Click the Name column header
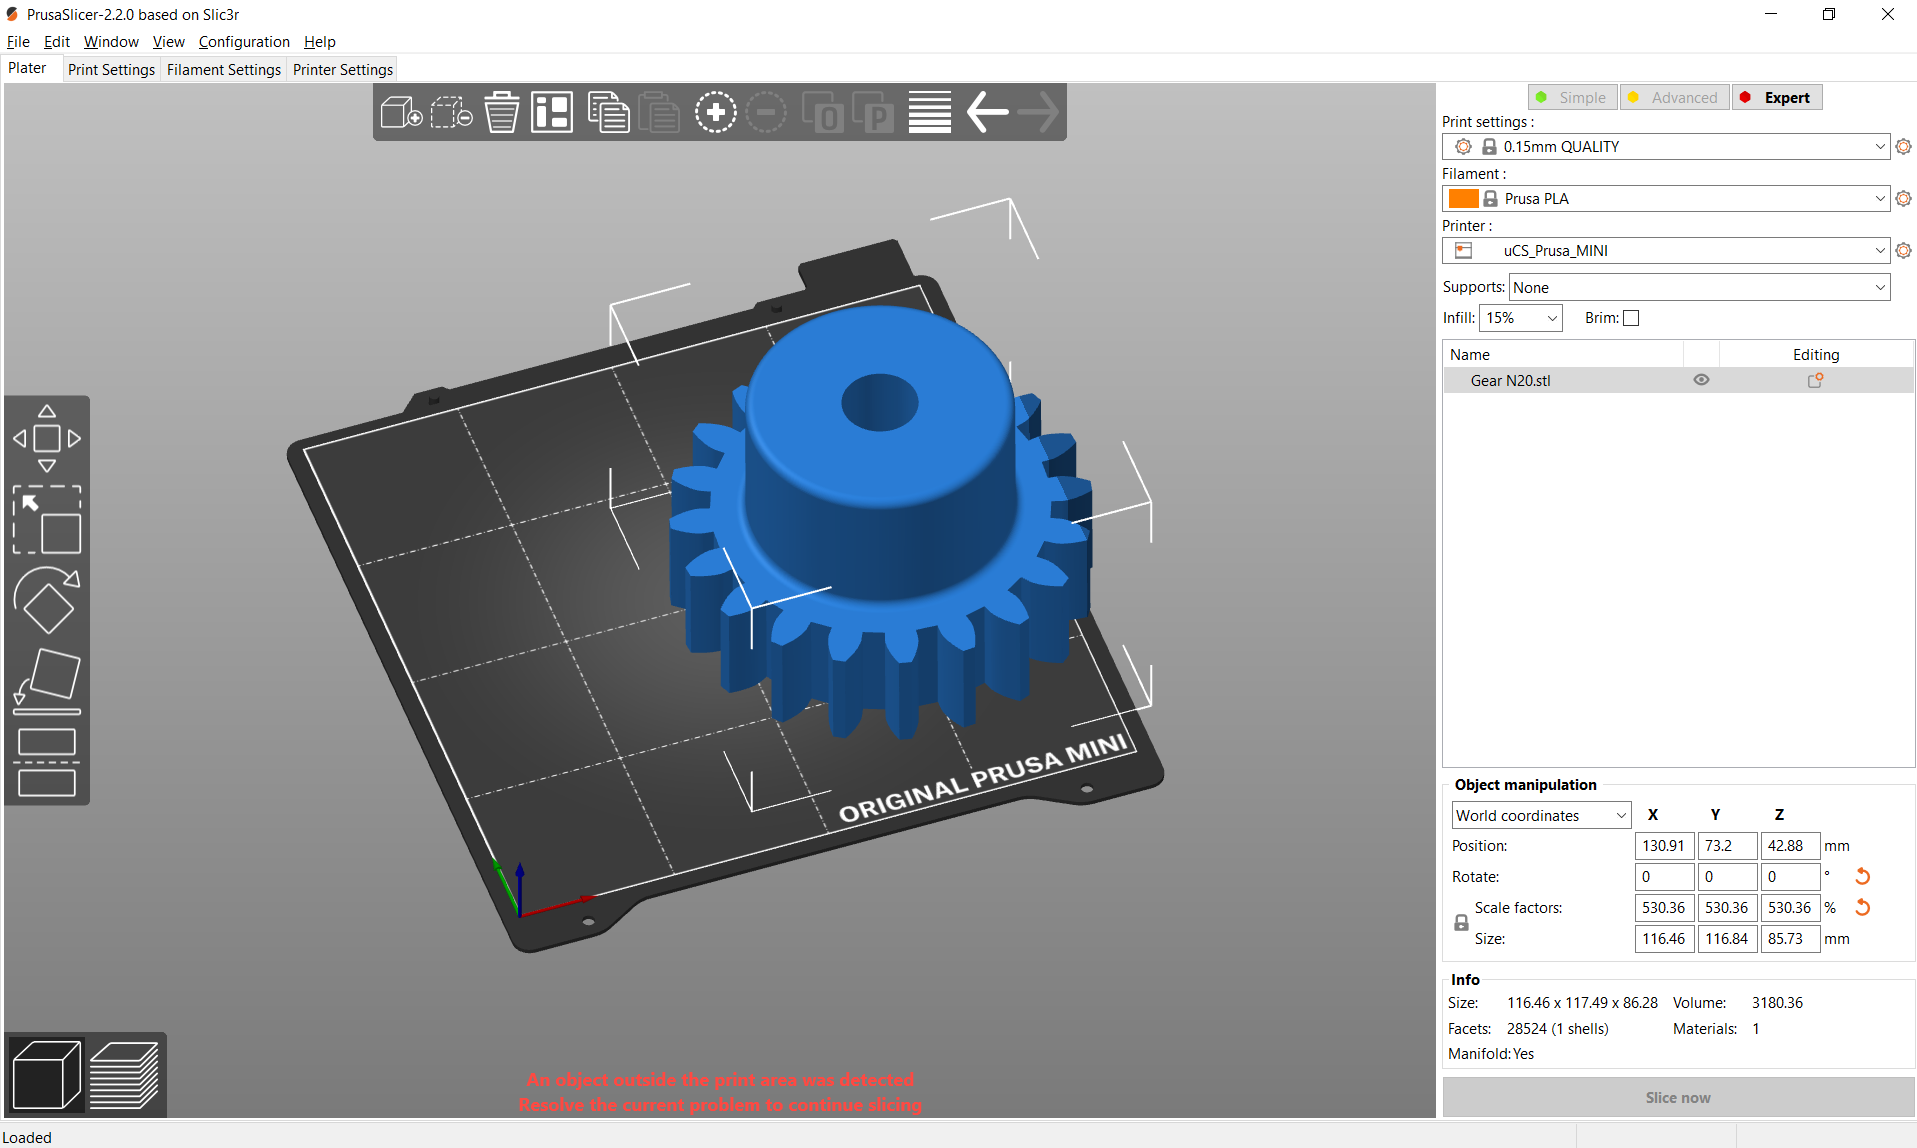Image resolution: width=1917 pixels, height=1148 pixels. [1563, 354]
